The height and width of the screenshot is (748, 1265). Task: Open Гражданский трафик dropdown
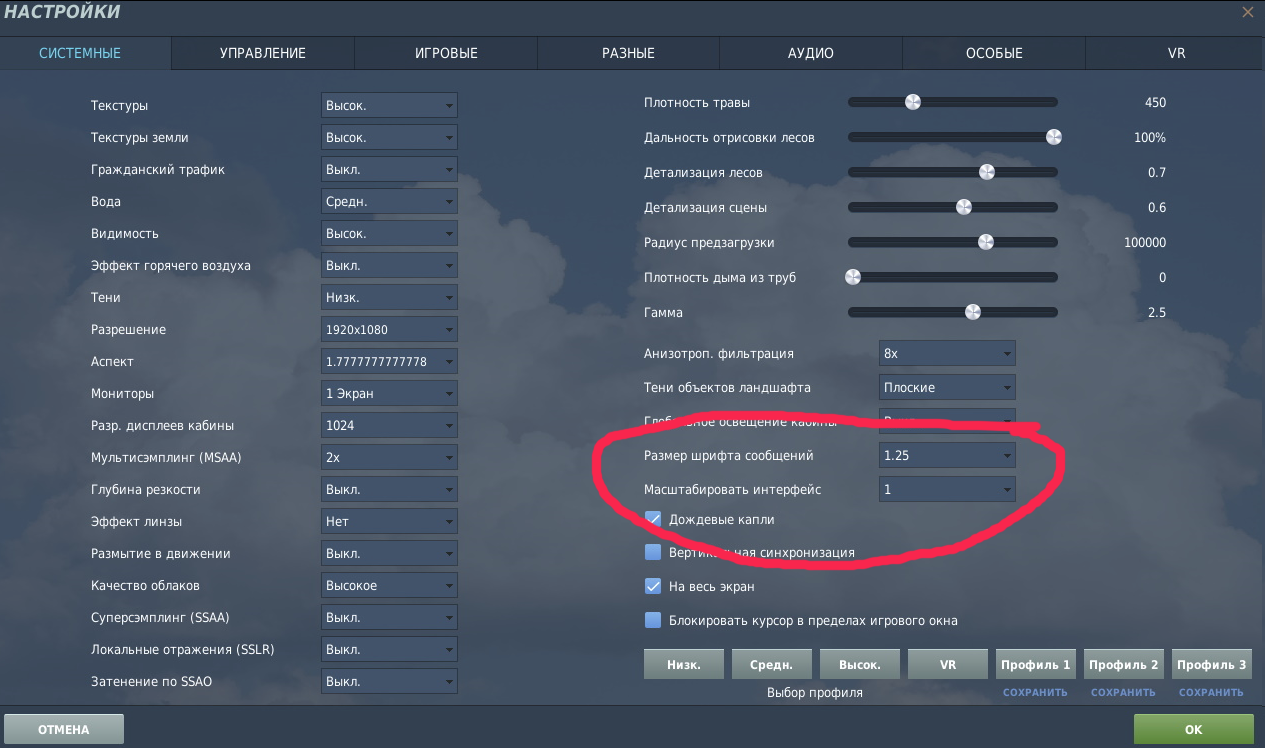[x=389, y=170]
